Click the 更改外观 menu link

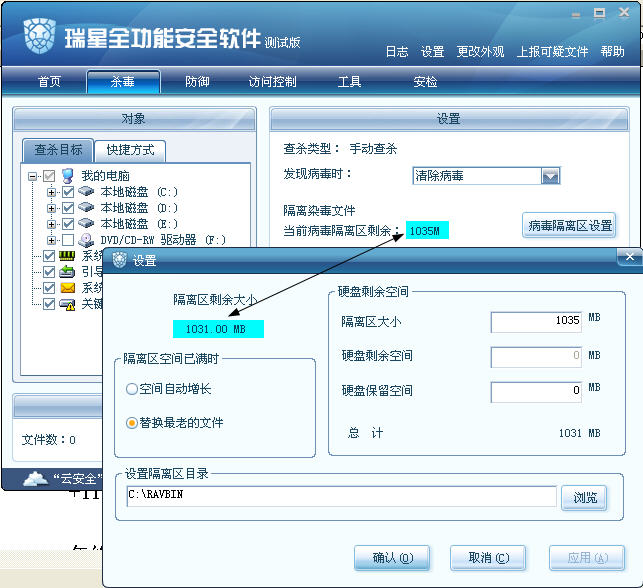[x=480, y=51]
